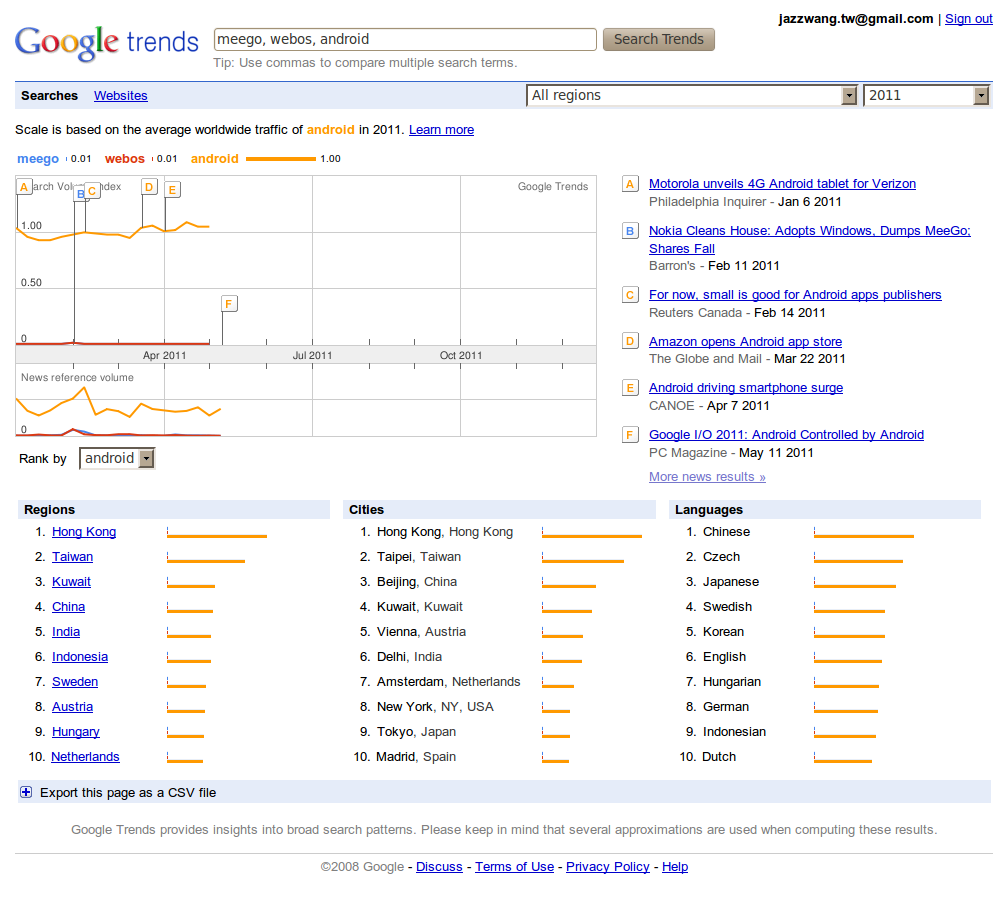Click the Terms of Use link
Image resolution: width=1008 pixels, height=898 pixels.
(x=514, y=867)
